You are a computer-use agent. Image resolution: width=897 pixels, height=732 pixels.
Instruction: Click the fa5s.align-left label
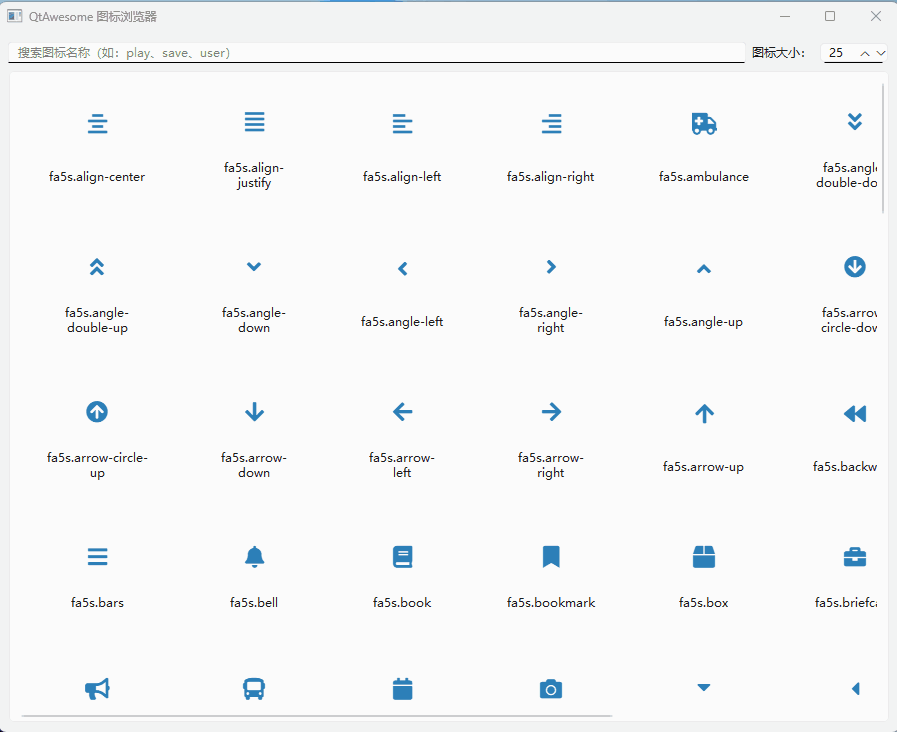click(402, 177)
